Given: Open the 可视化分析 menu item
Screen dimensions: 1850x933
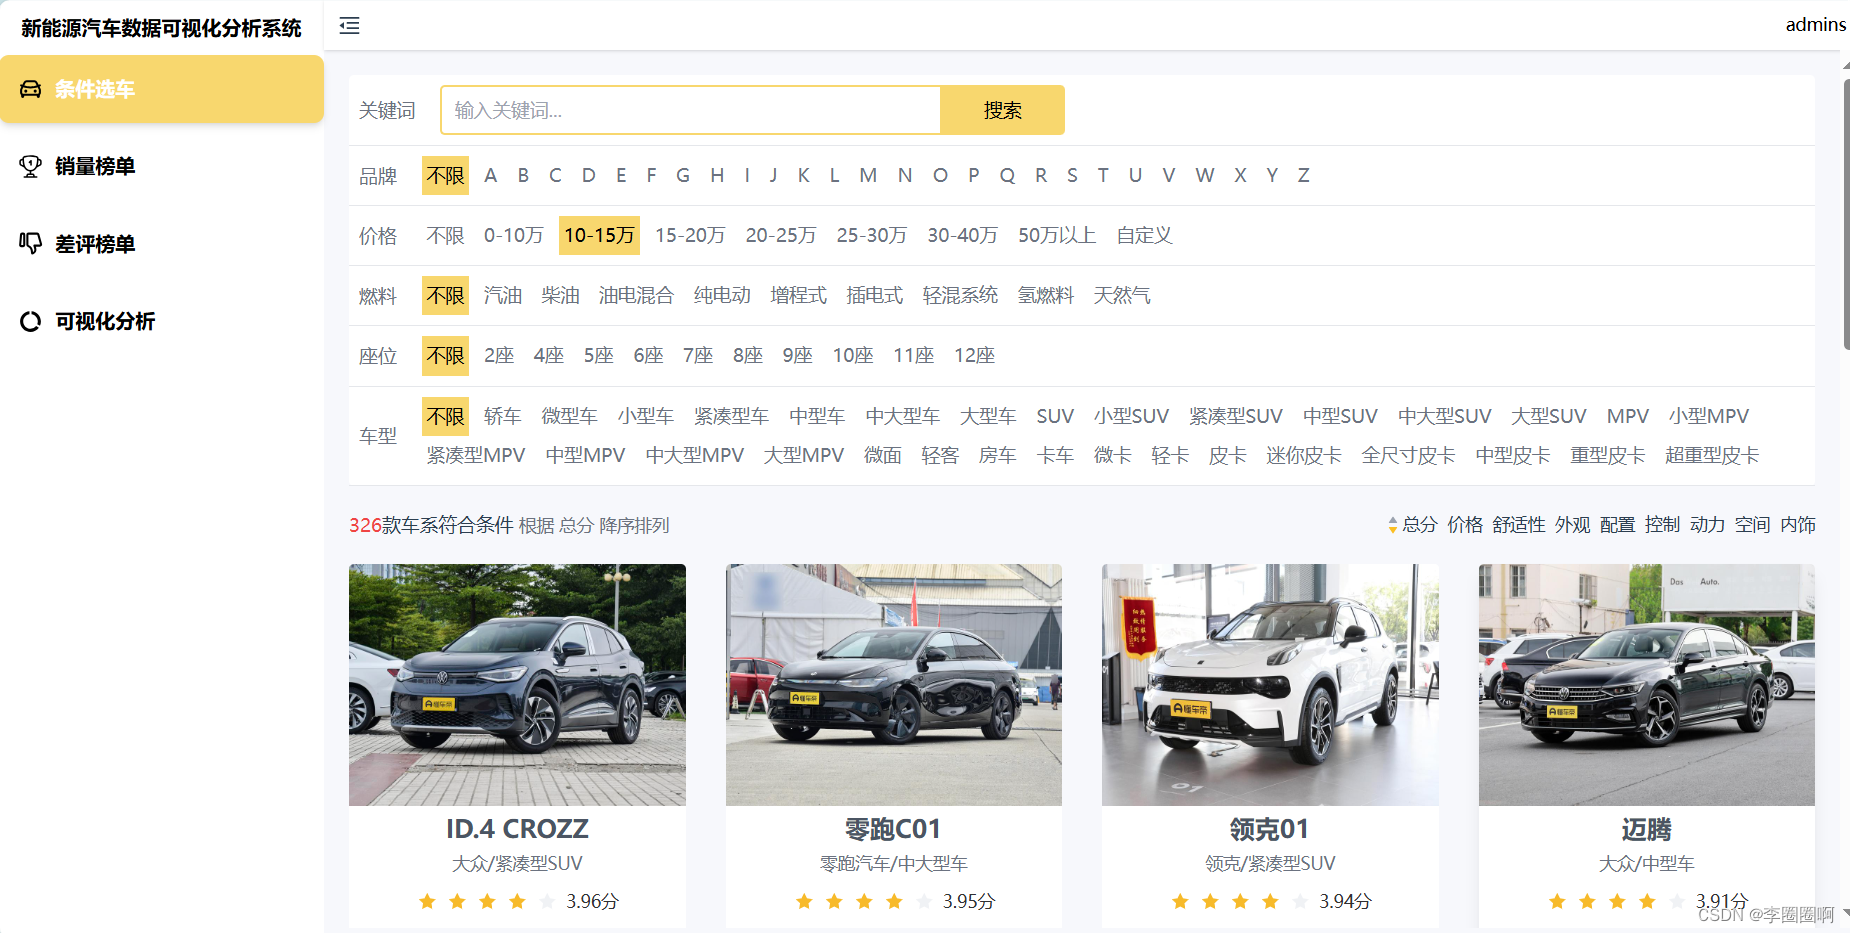Looking at the screenshot, I should 162,321.
